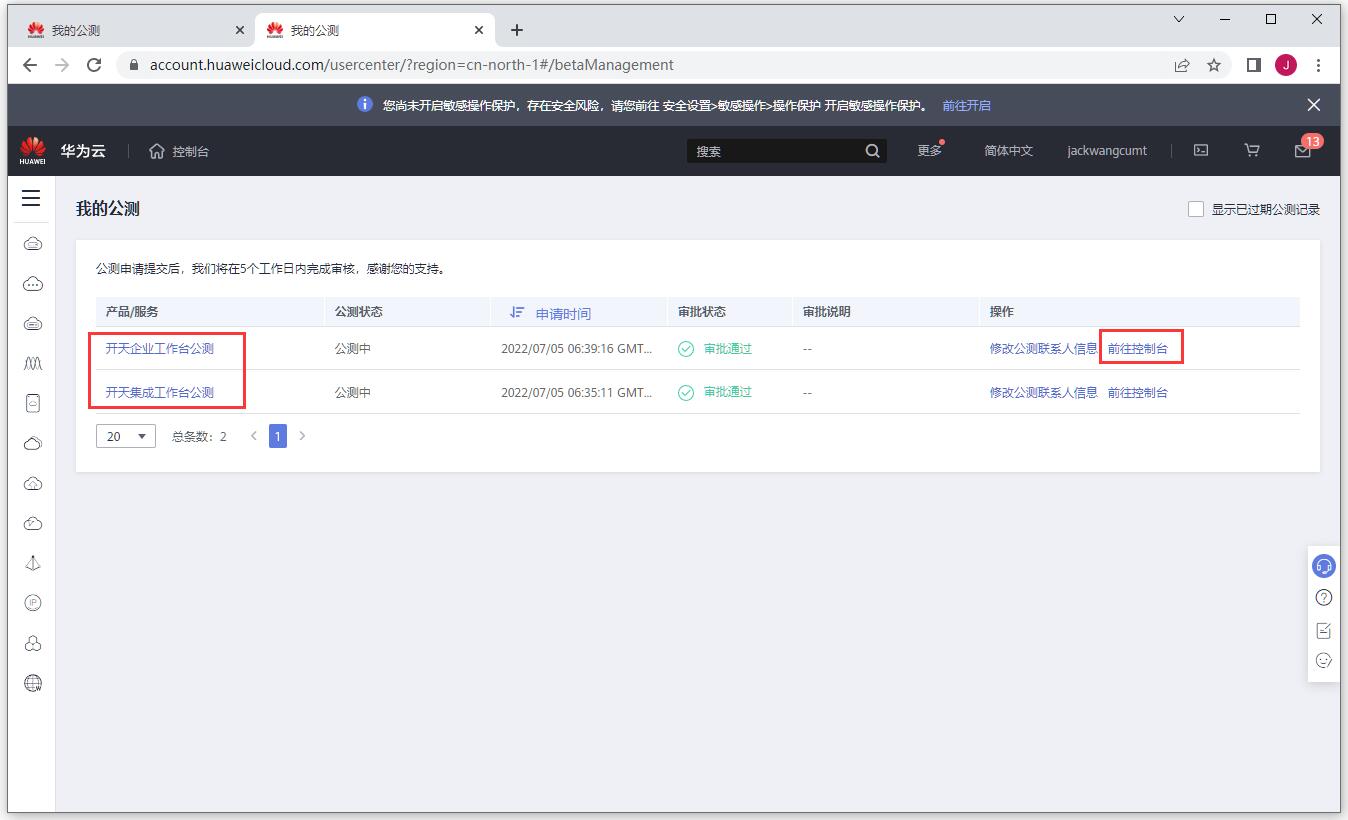Click the feedback note icon on right edge
Viewport: 1348px width, 820px height.
[1324, 630]
